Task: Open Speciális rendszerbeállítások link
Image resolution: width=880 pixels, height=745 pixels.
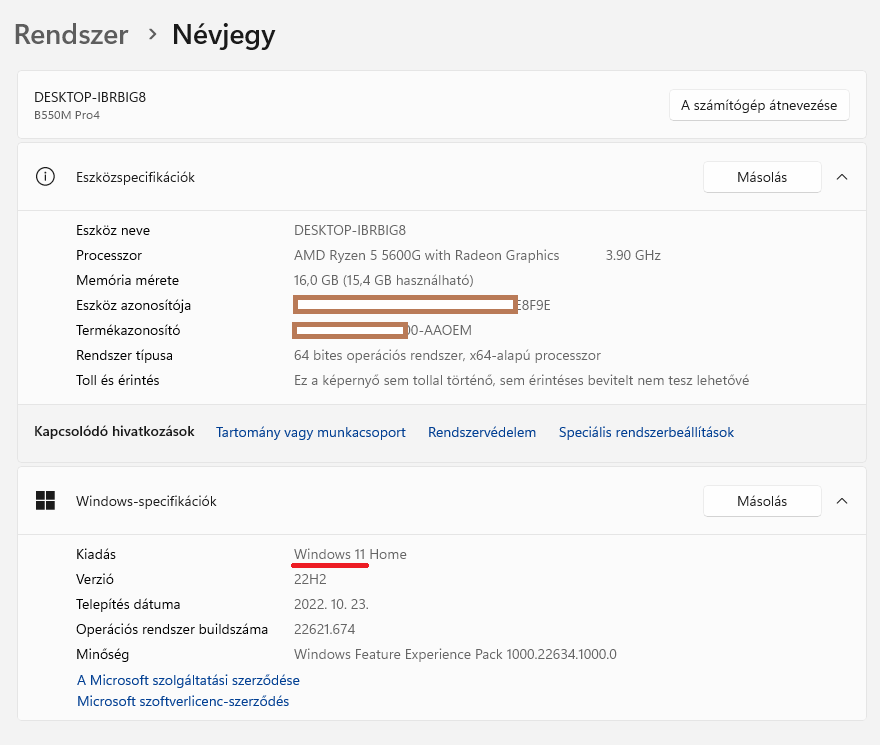Action: point(646,432)
